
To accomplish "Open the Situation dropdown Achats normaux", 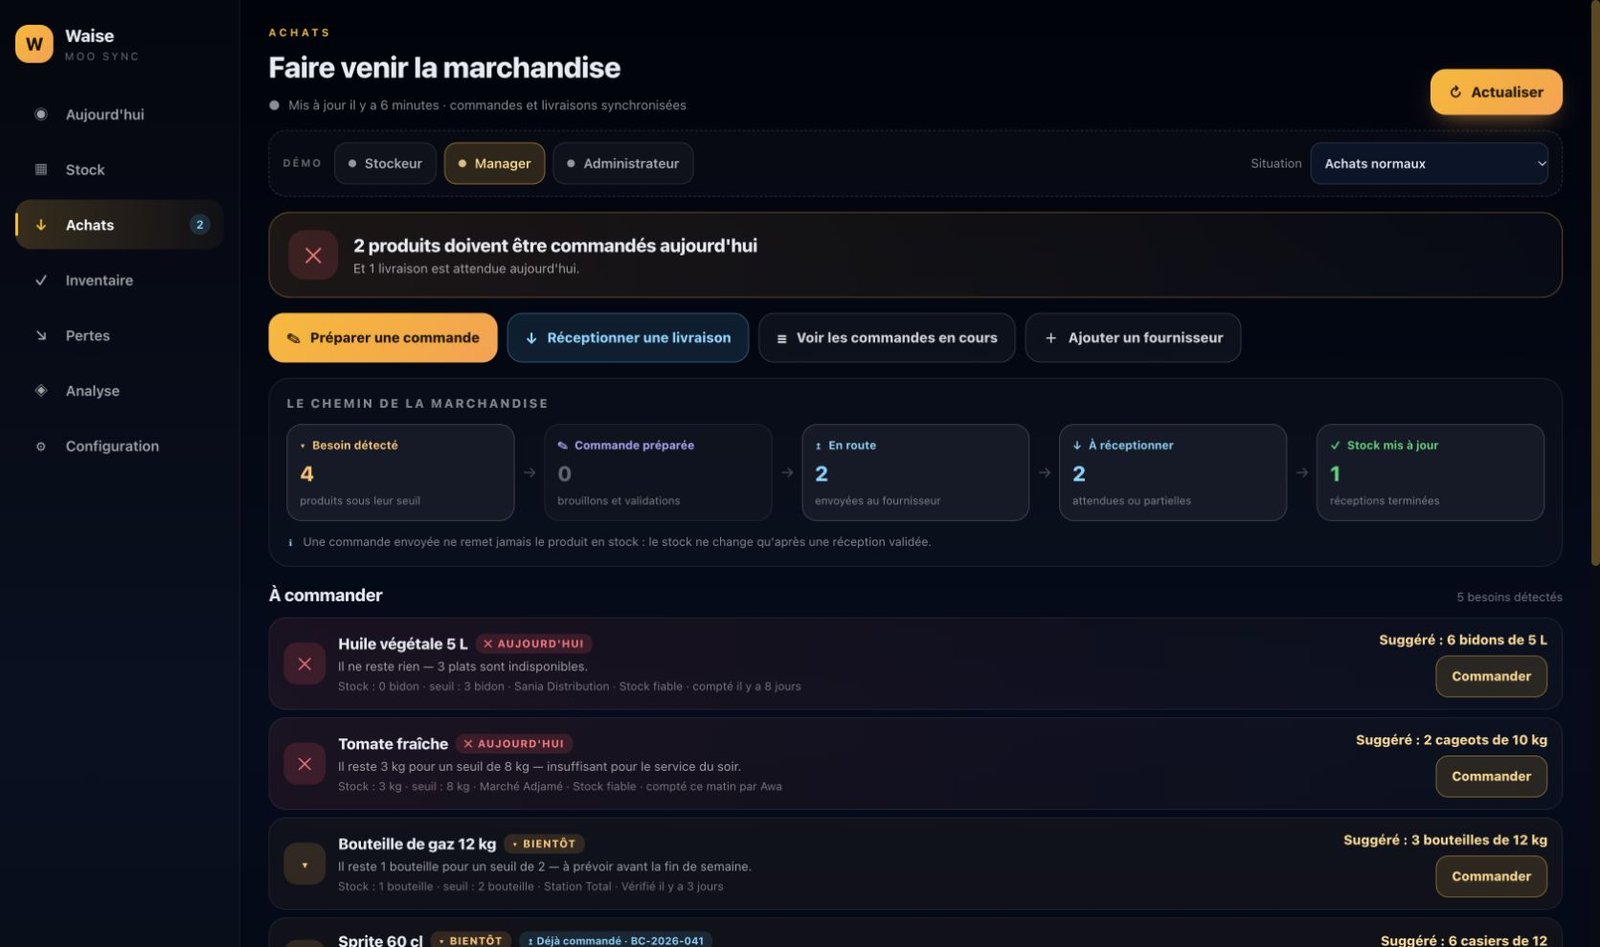I will pyautogui.click(x=1429, y=163).
